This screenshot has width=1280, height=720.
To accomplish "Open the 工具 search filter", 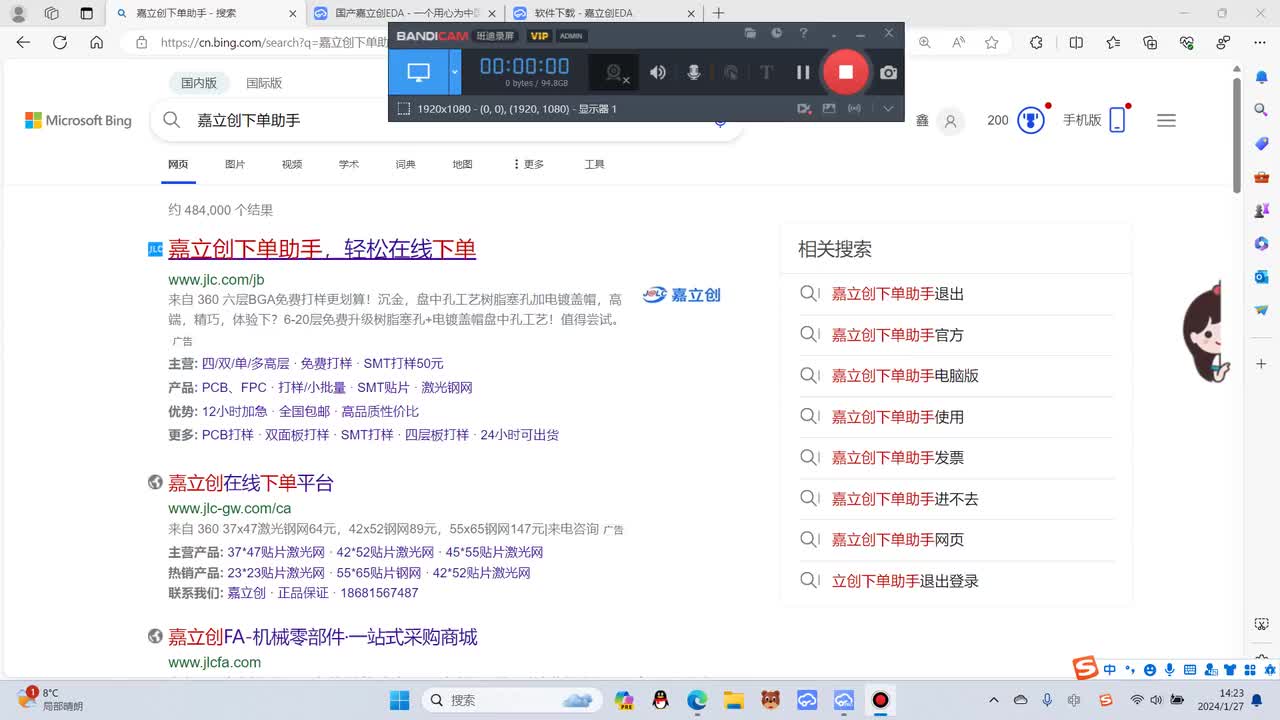I will click(x=595, y=164).
